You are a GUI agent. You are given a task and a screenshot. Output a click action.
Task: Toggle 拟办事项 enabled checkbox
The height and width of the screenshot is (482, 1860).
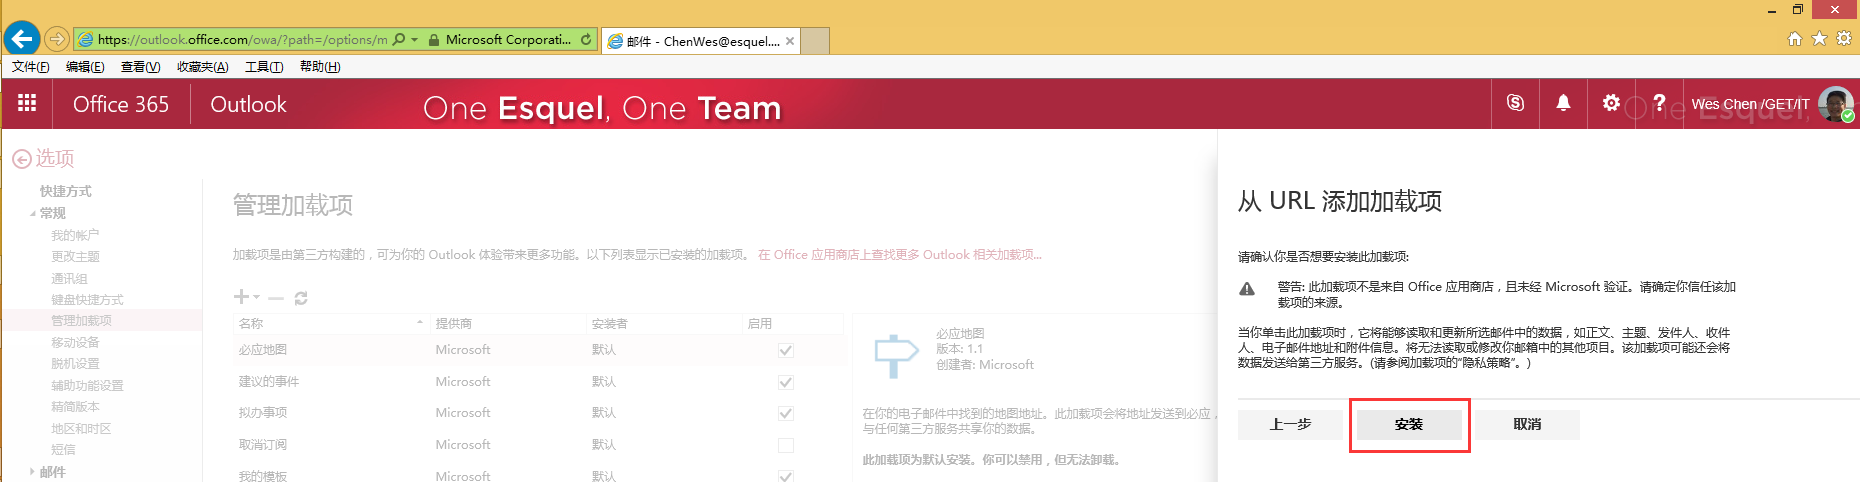point(786,413)
